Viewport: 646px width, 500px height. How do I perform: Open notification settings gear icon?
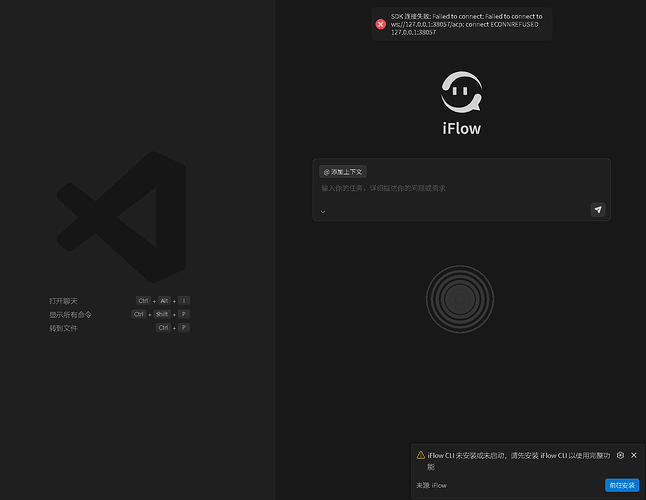pos(620,455)
